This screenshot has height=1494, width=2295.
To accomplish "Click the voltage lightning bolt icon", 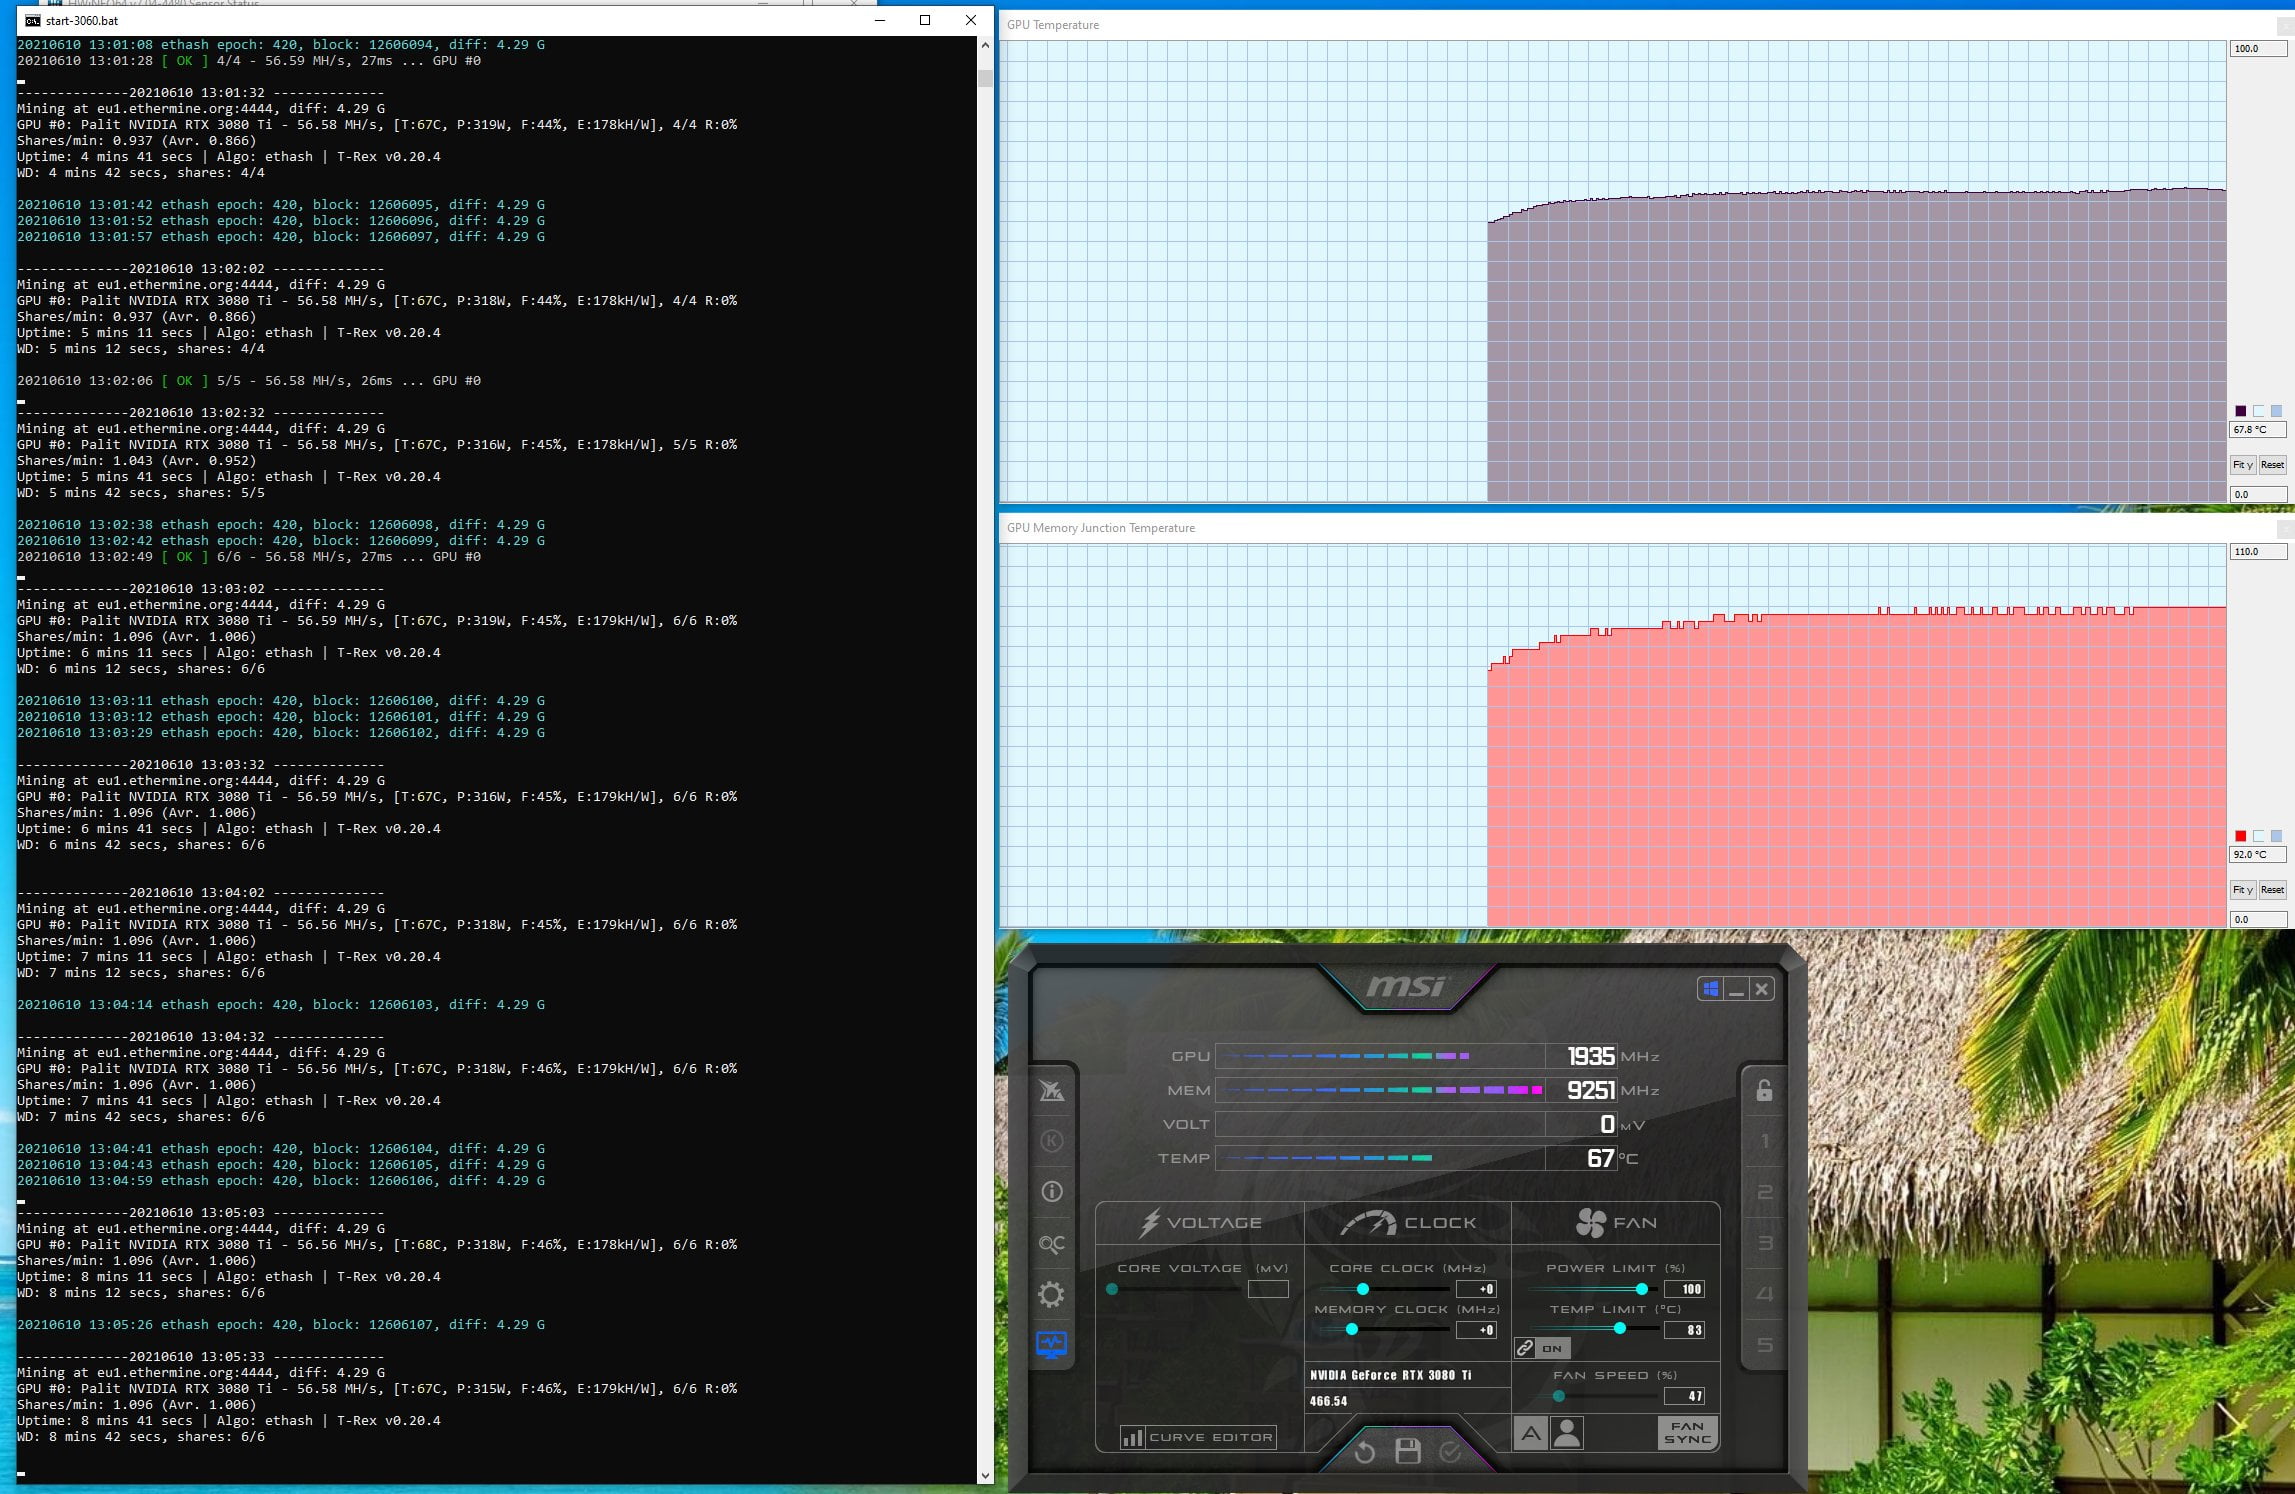I will tap(1150, 1222).
